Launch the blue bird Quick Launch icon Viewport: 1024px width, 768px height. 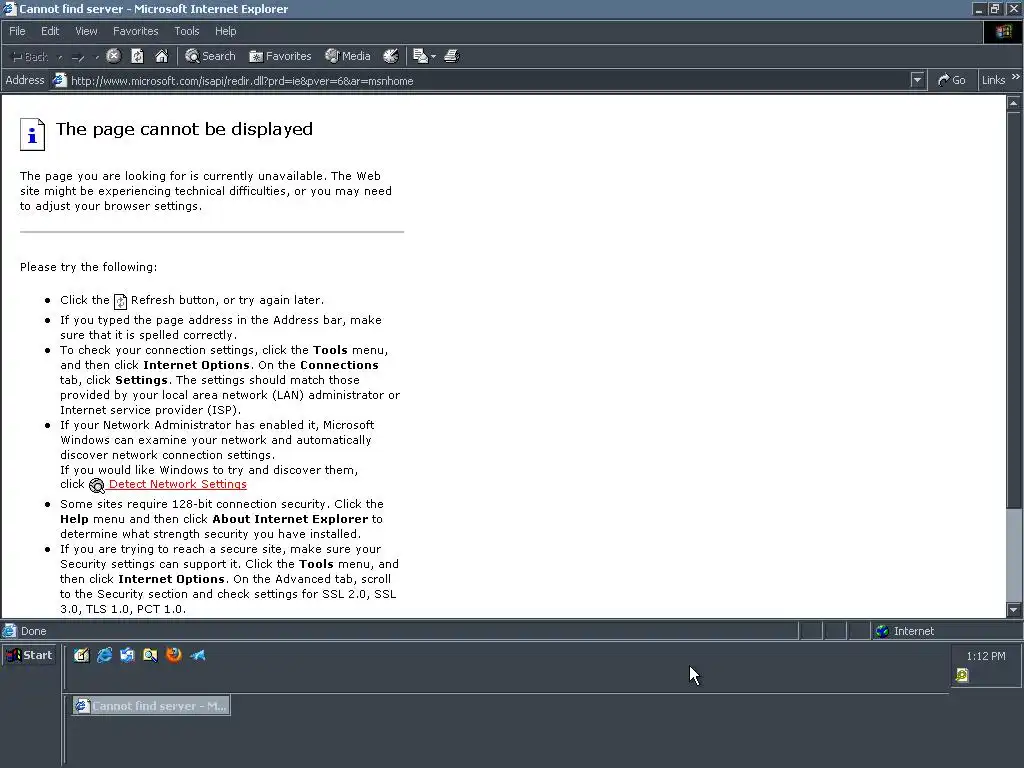click(x=198, y=655)
